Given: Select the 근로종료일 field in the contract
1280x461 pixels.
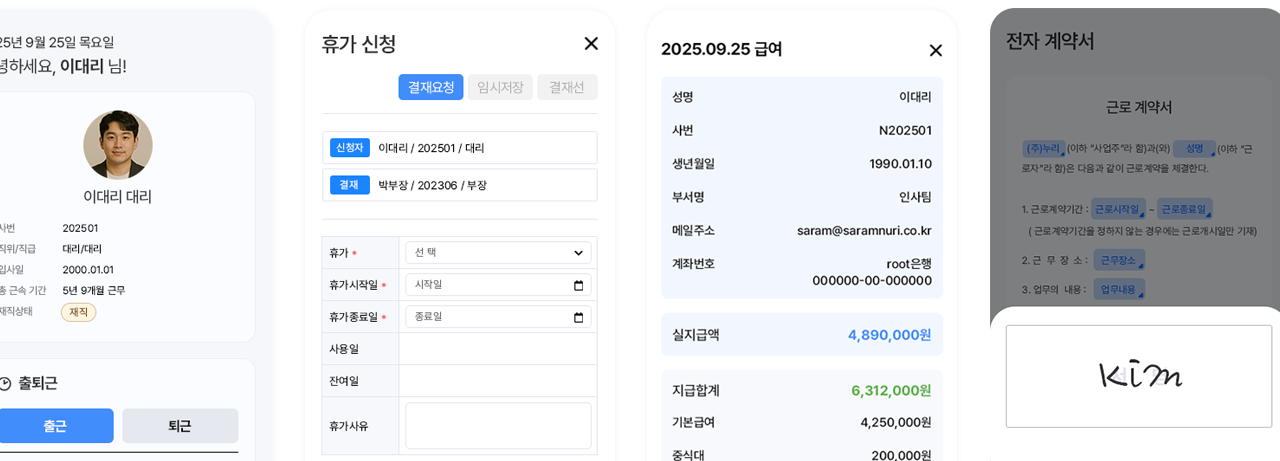Looking at the screenshot, I should tap(1185, 210).
